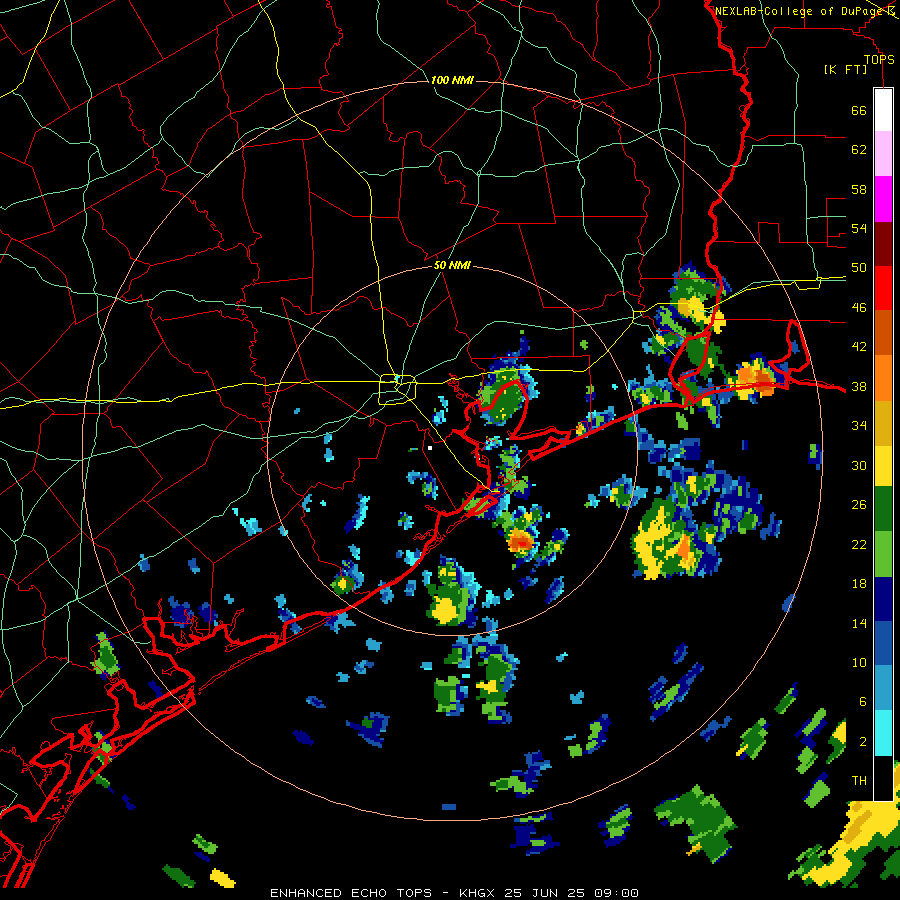Select the 10 legend value
The height and width of the screenshot is (900, 900).
click(859, 662)
